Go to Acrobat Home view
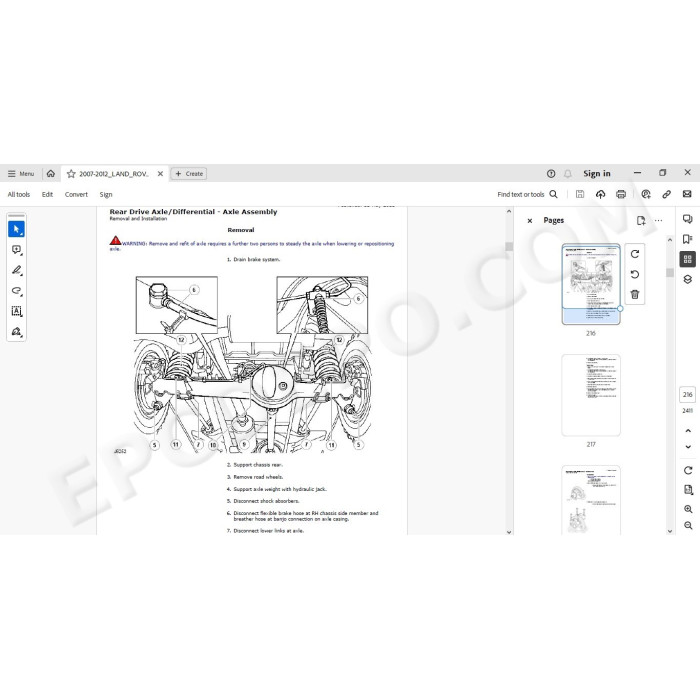 coord(51,174)
